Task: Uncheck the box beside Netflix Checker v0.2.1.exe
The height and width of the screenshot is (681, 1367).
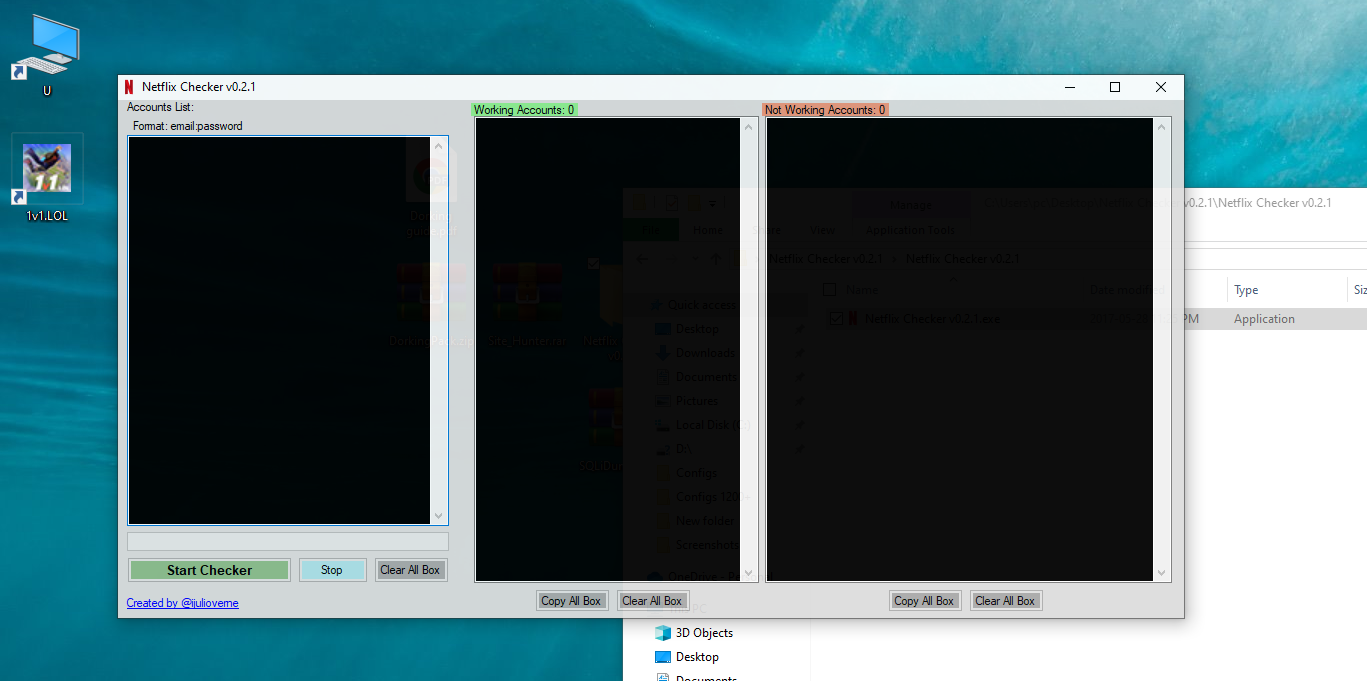Action: (837, 318)
